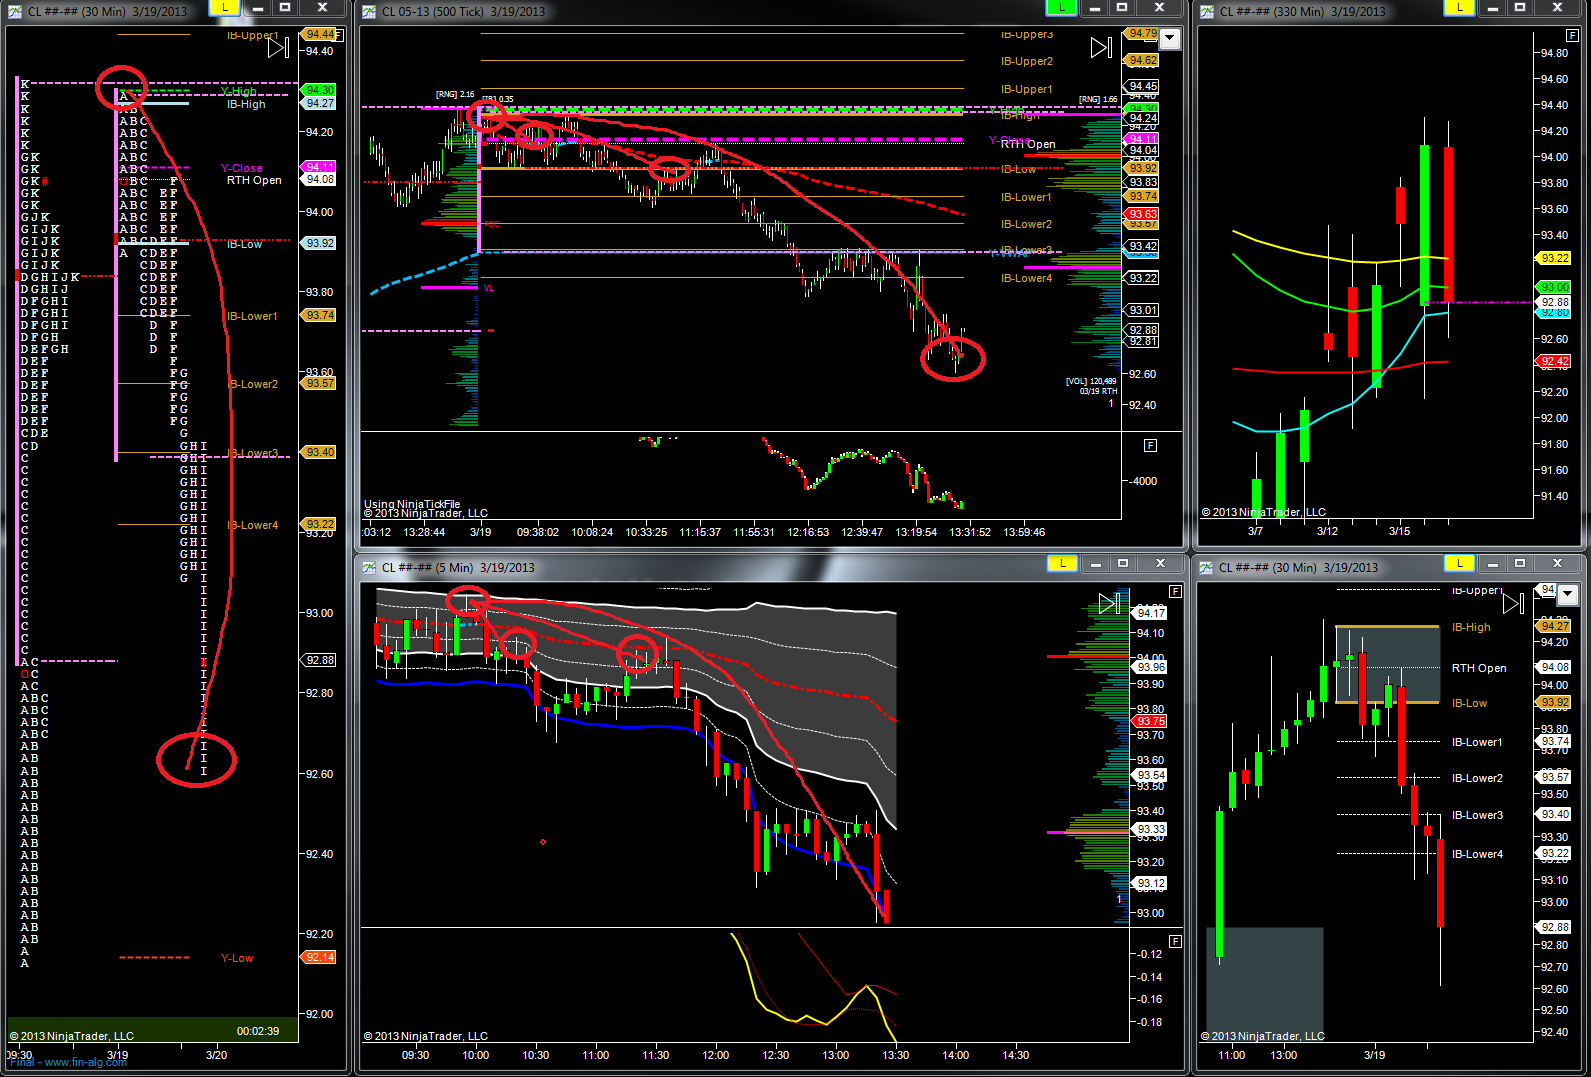Click the '3/15' date label on the 330 Min axis
Screen dimensions: 1591x1077
(x=1399, y=531)
